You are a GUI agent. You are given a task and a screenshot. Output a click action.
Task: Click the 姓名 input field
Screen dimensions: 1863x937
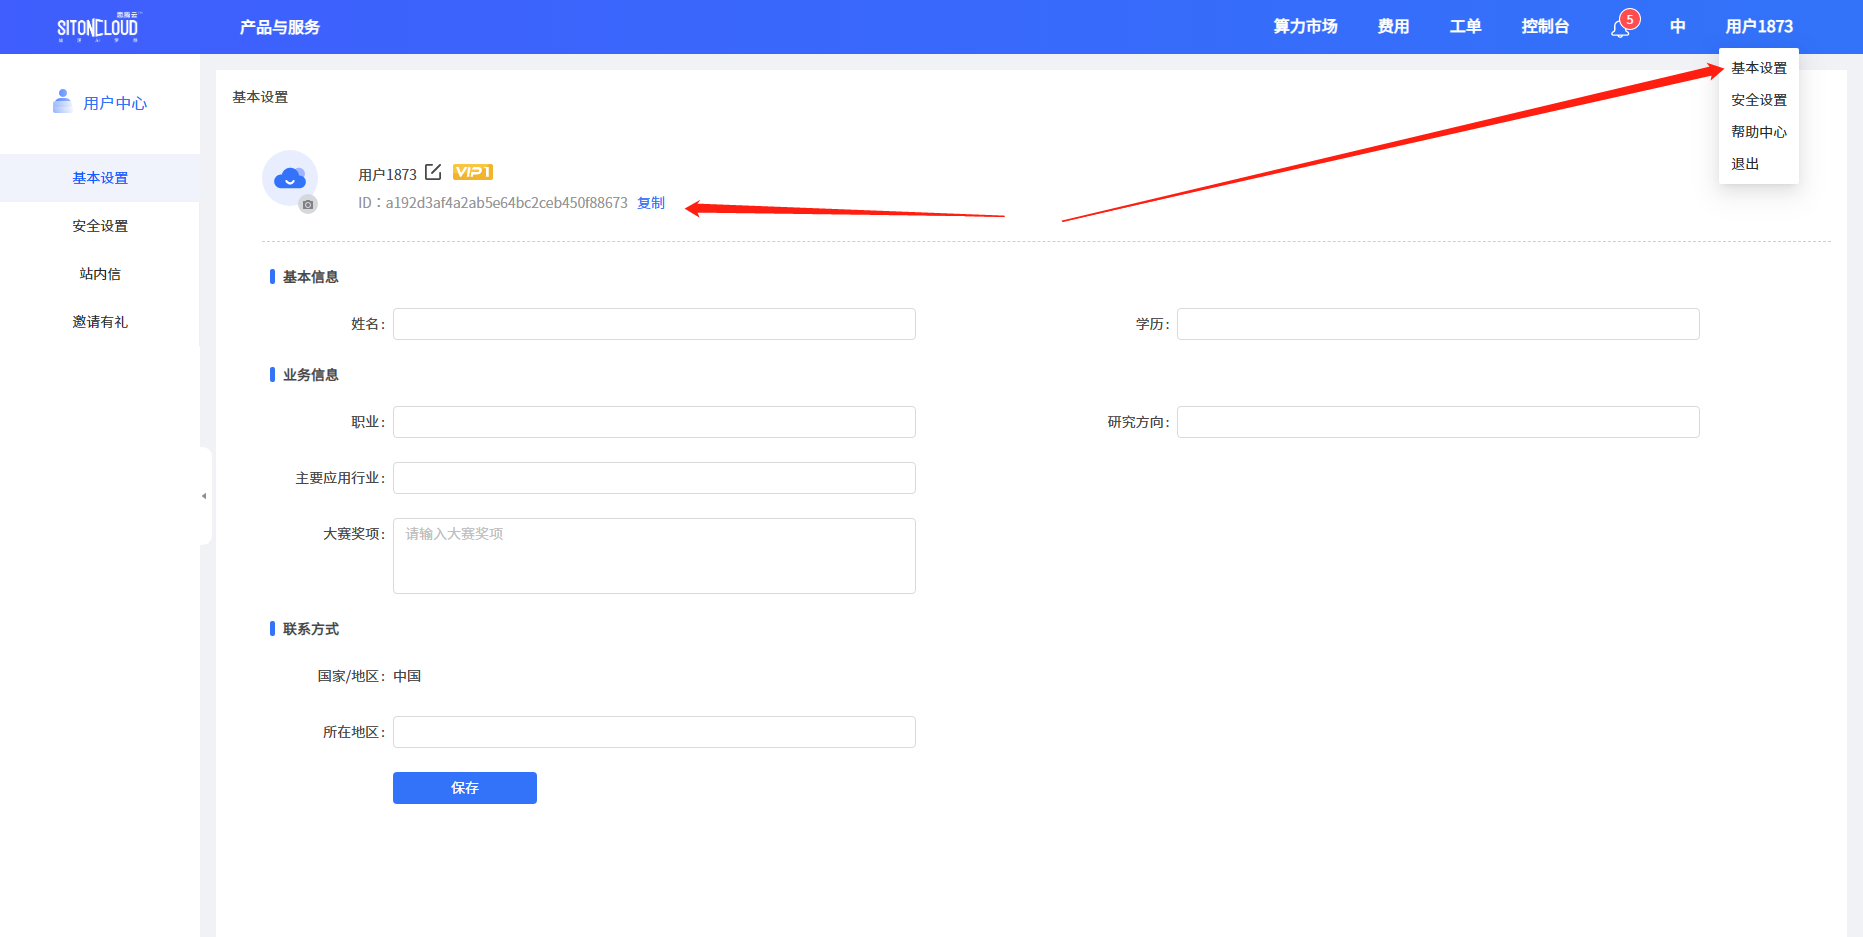(x=653, y=324)
